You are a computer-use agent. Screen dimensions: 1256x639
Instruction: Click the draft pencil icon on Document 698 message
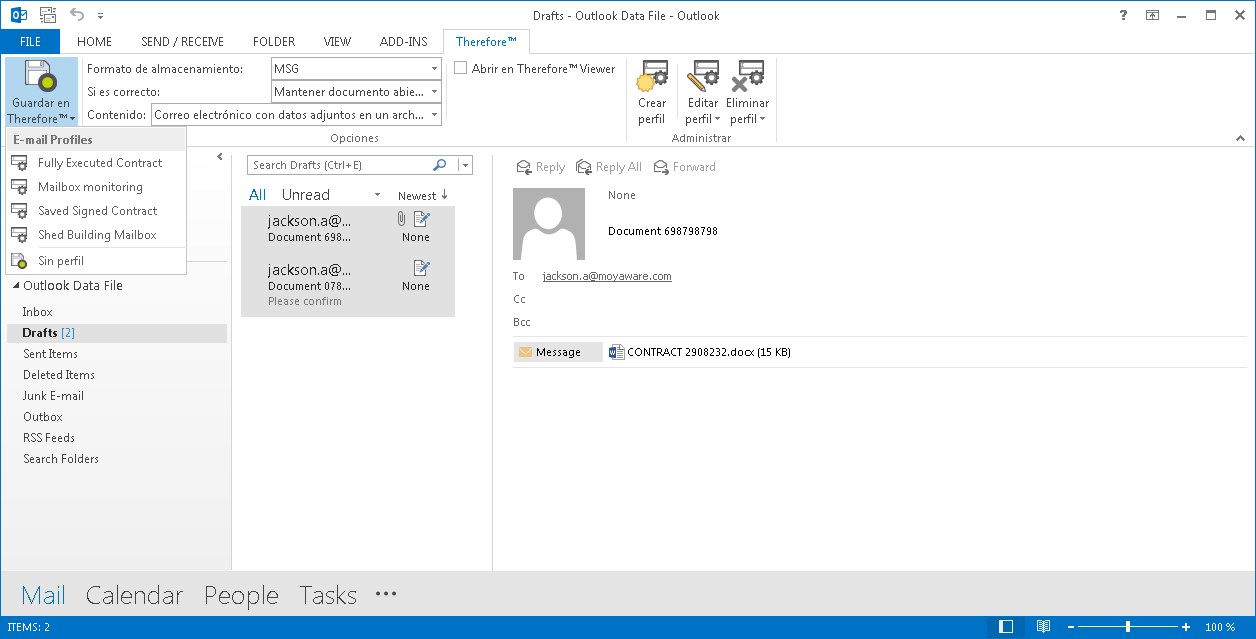click(422, 218)
